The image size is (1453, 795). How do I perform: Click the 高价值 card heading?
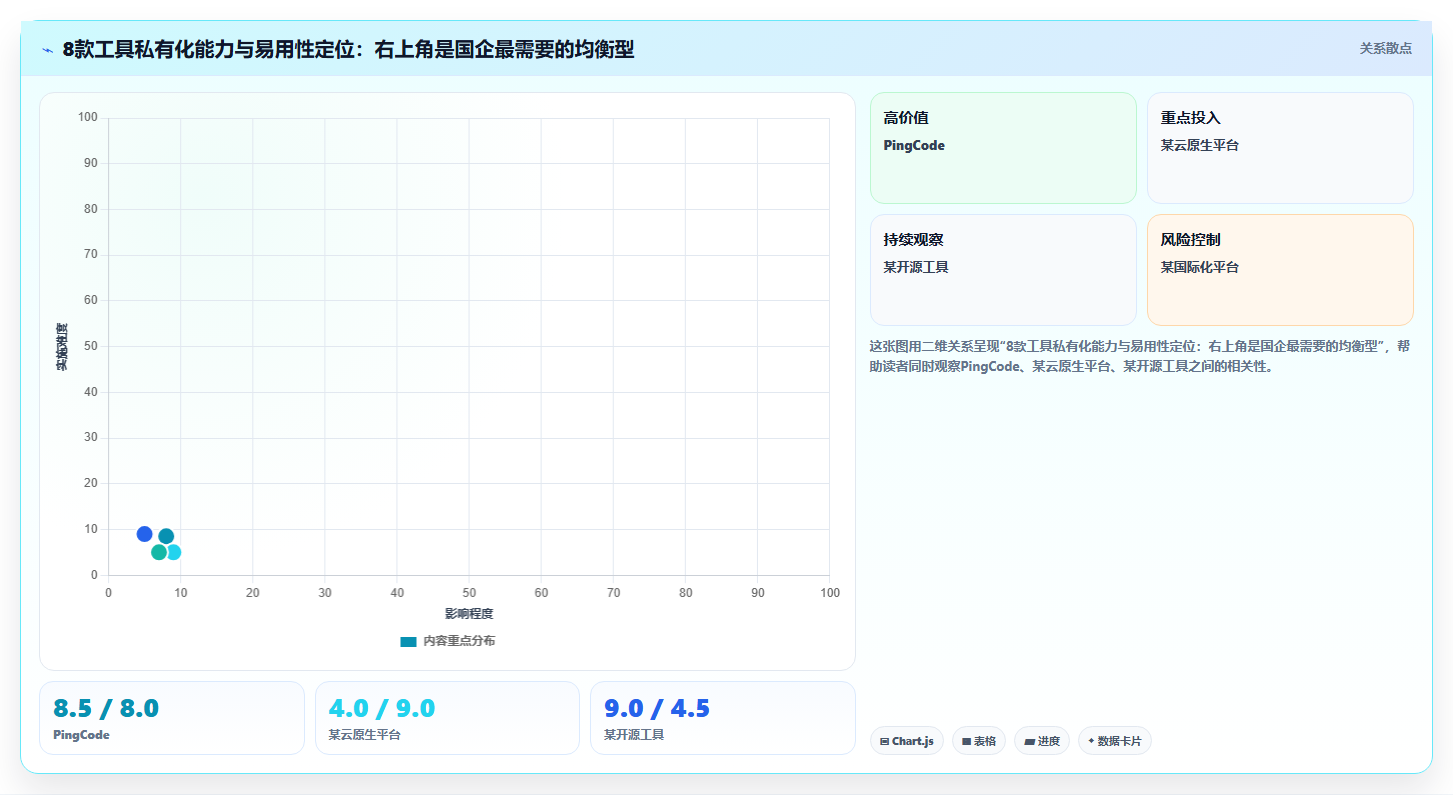[x=906, y=118]
